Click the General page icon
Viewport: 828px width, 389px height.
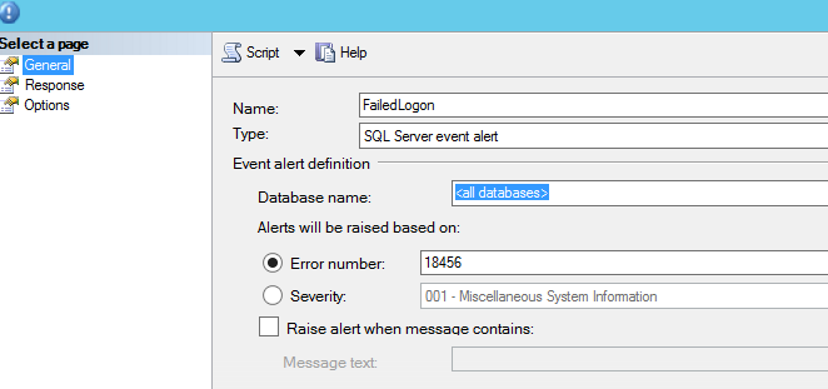9,65
